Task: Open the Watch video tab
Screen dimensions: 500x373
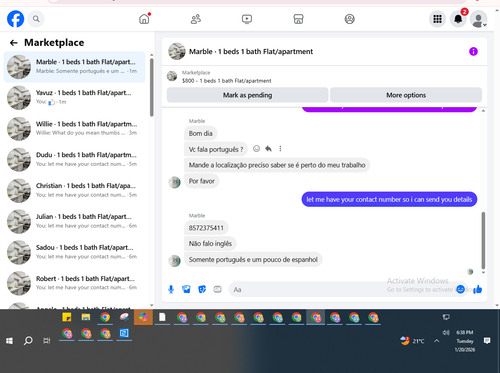Action: coord(247,19)
